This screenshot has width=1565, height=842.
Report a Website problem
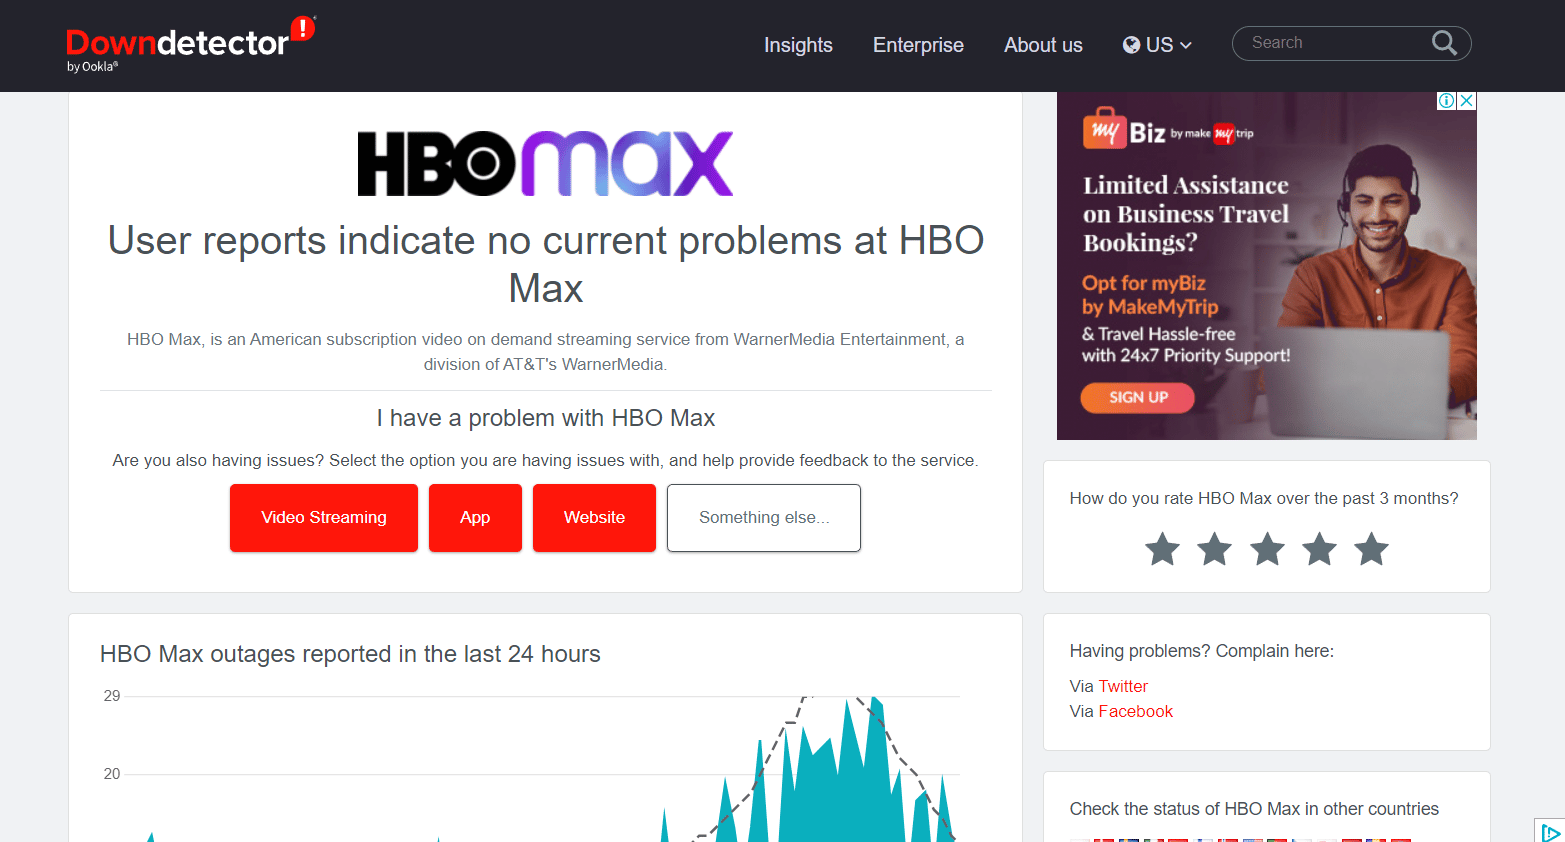pyautogui.click(x=594, y=518)
